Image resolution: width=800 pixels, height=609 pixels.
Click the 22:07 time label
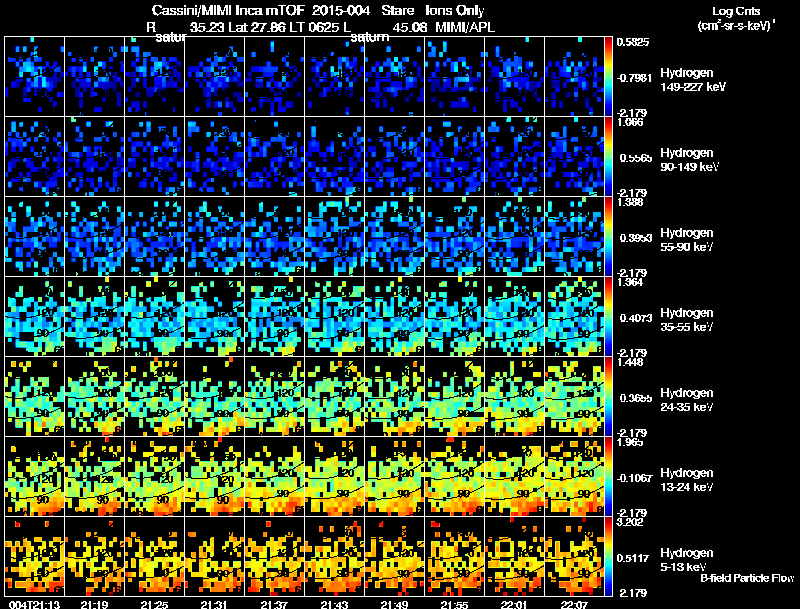[x=575, y=603]
